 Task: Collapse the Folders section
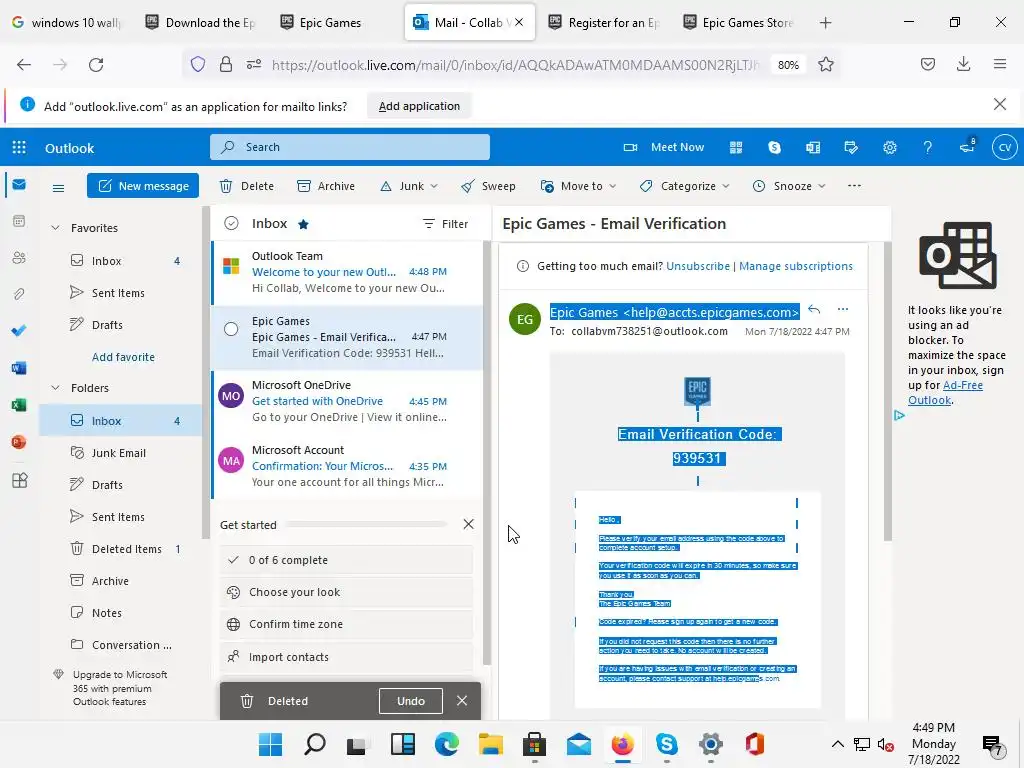point(56,388)
